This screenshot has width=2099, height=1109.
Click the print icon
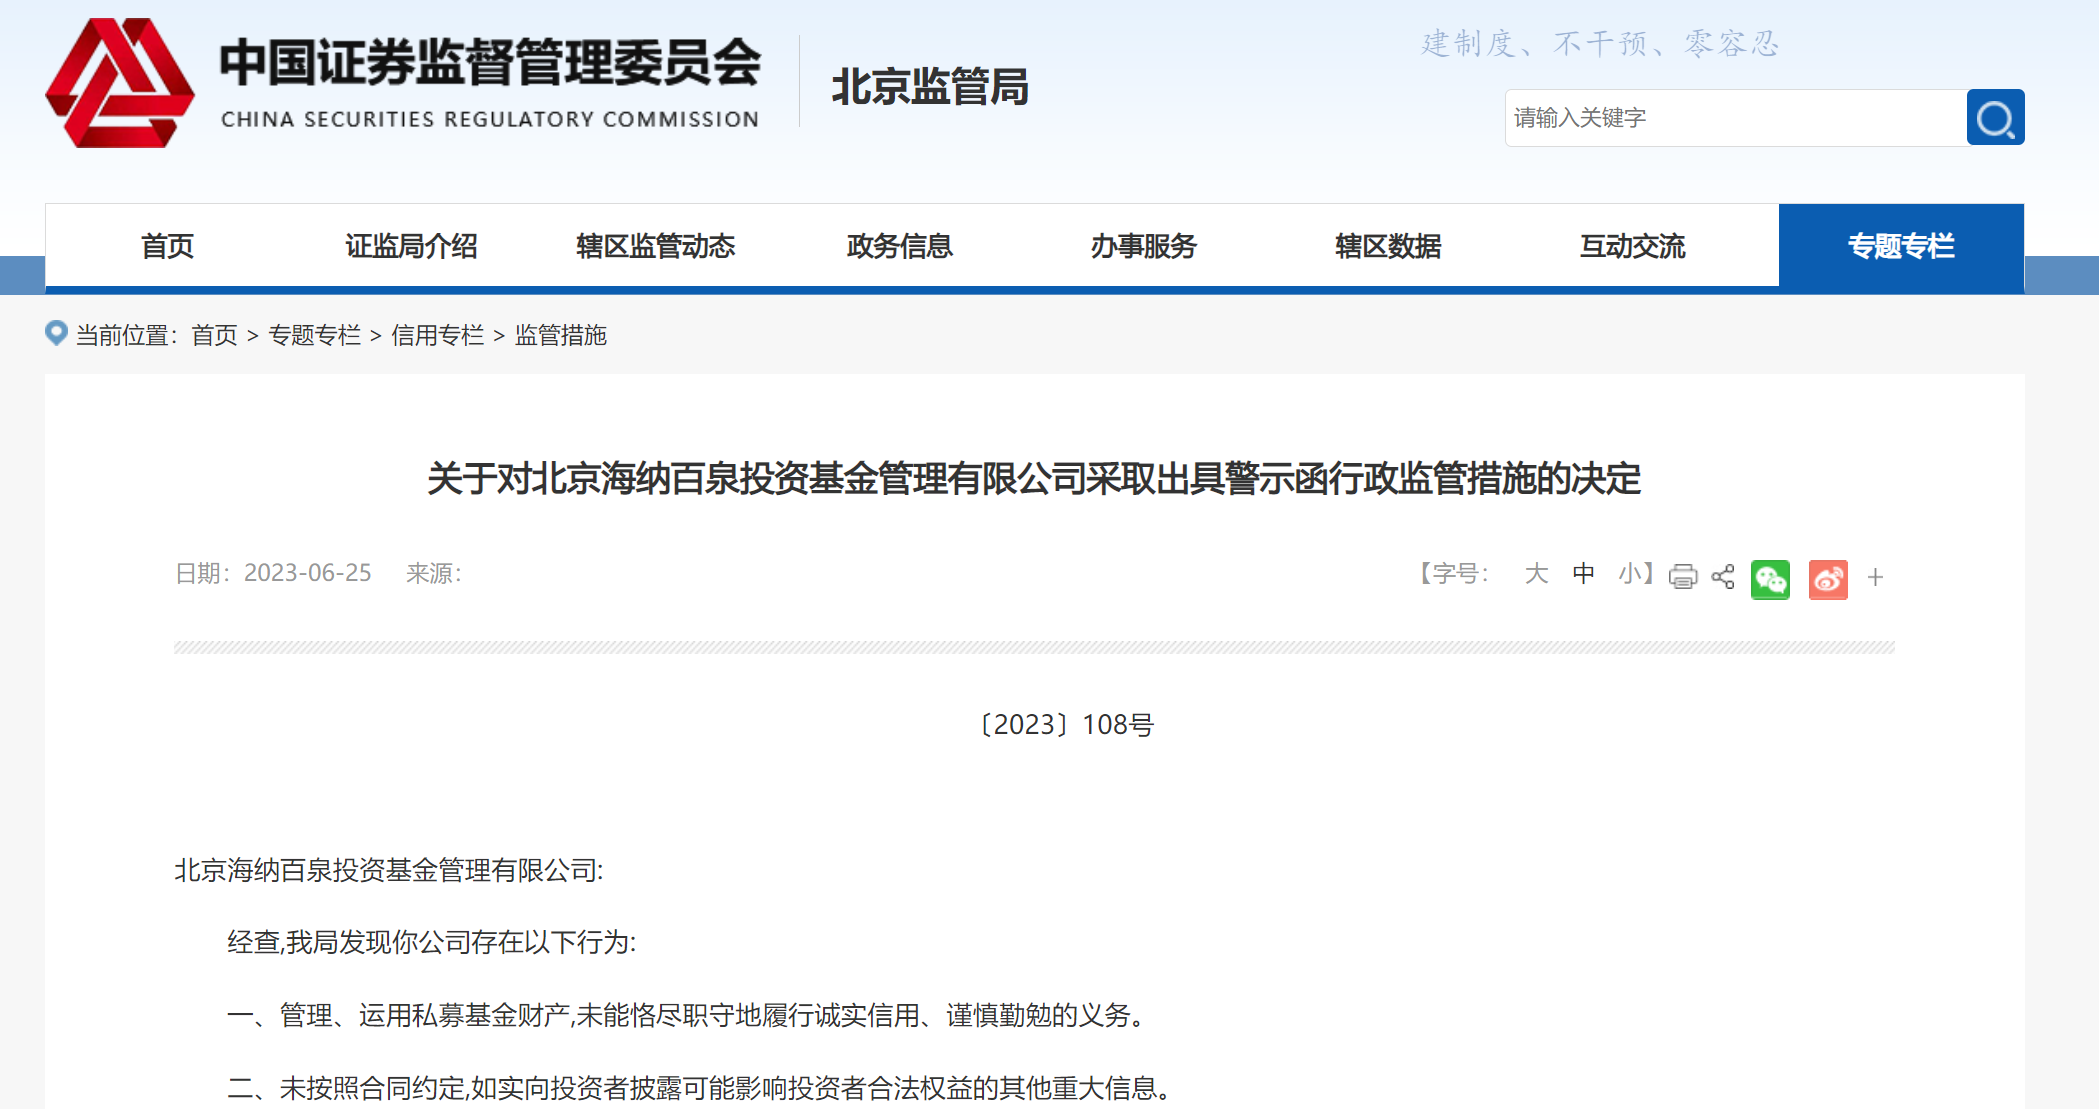[x=1683, y=576]
